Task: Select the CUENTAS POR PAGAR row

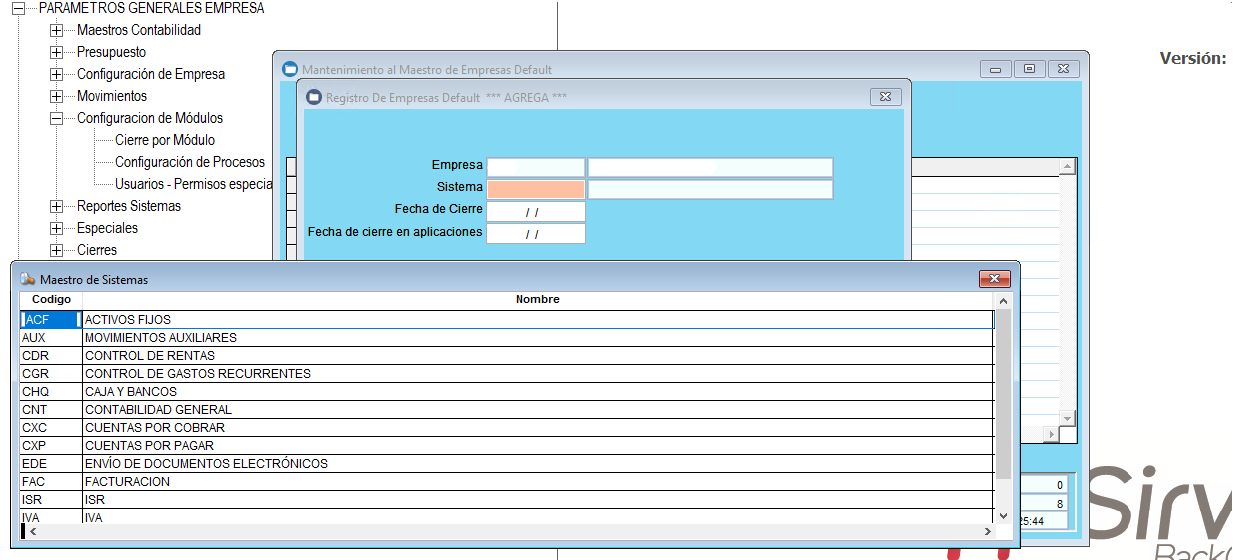Action: click(x=149, y=446)
